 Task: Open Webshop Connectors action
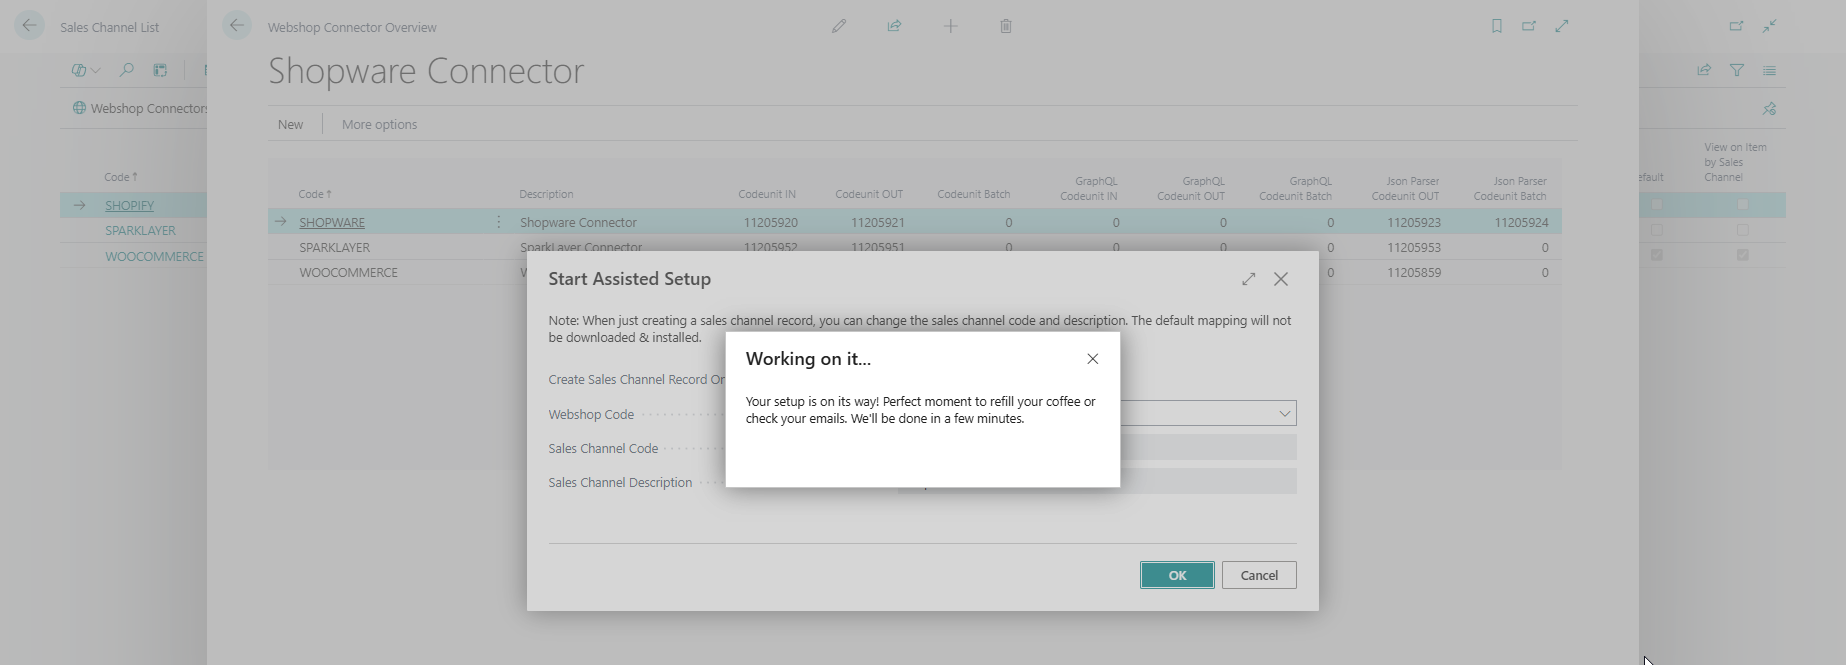pos(140,108)
